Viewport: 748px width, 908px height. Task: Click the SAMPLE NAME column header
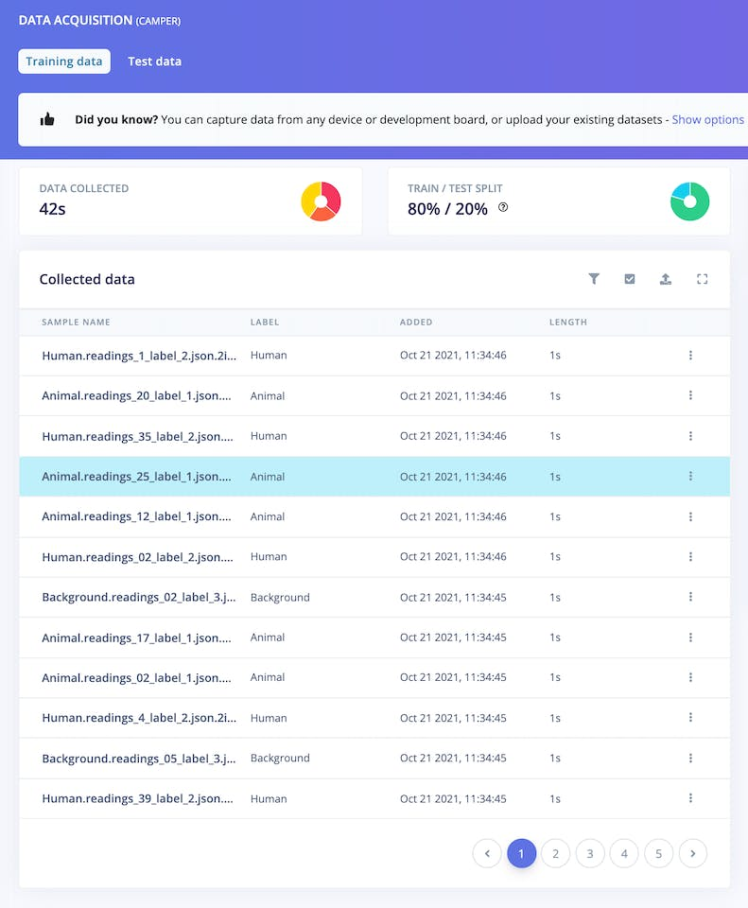coord(76,322)
